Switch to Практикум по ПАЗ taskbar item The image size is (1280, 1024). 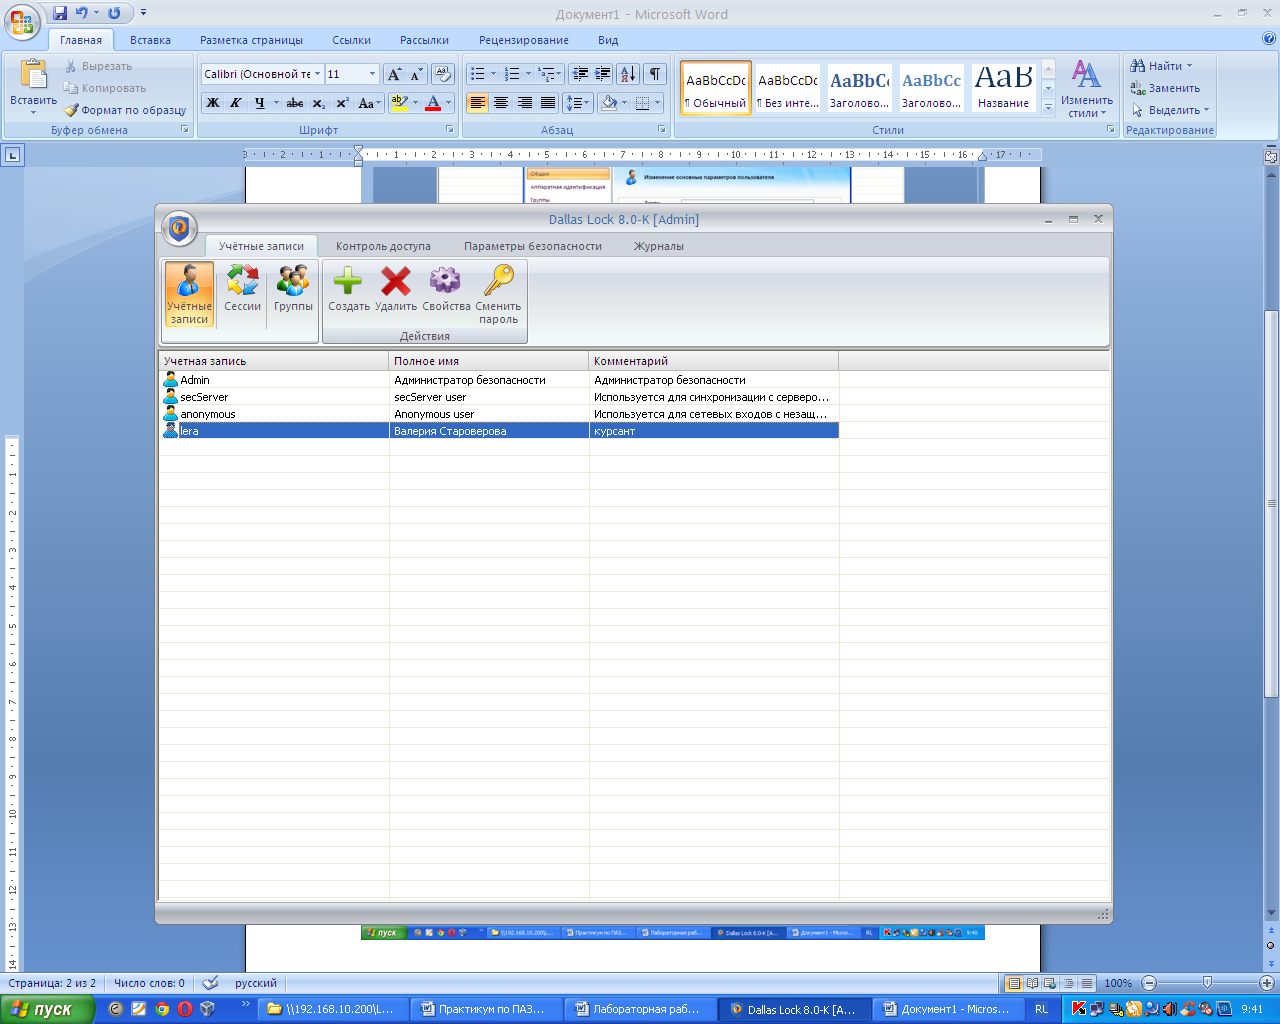pos(485,1009)
